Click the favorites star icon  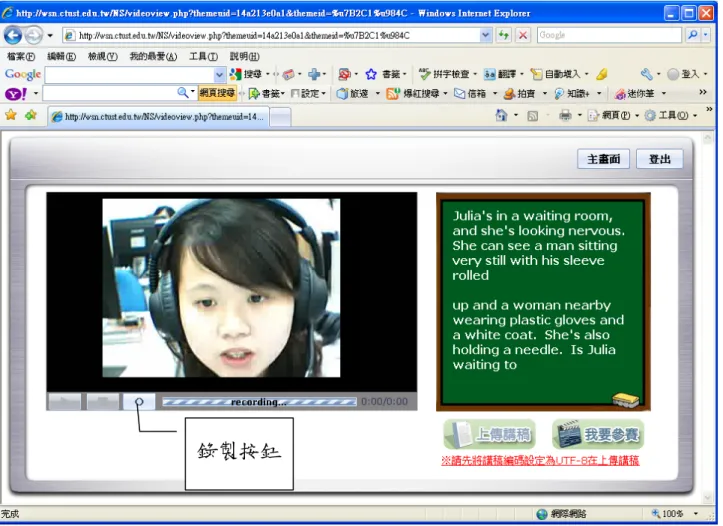click(11, 115)
